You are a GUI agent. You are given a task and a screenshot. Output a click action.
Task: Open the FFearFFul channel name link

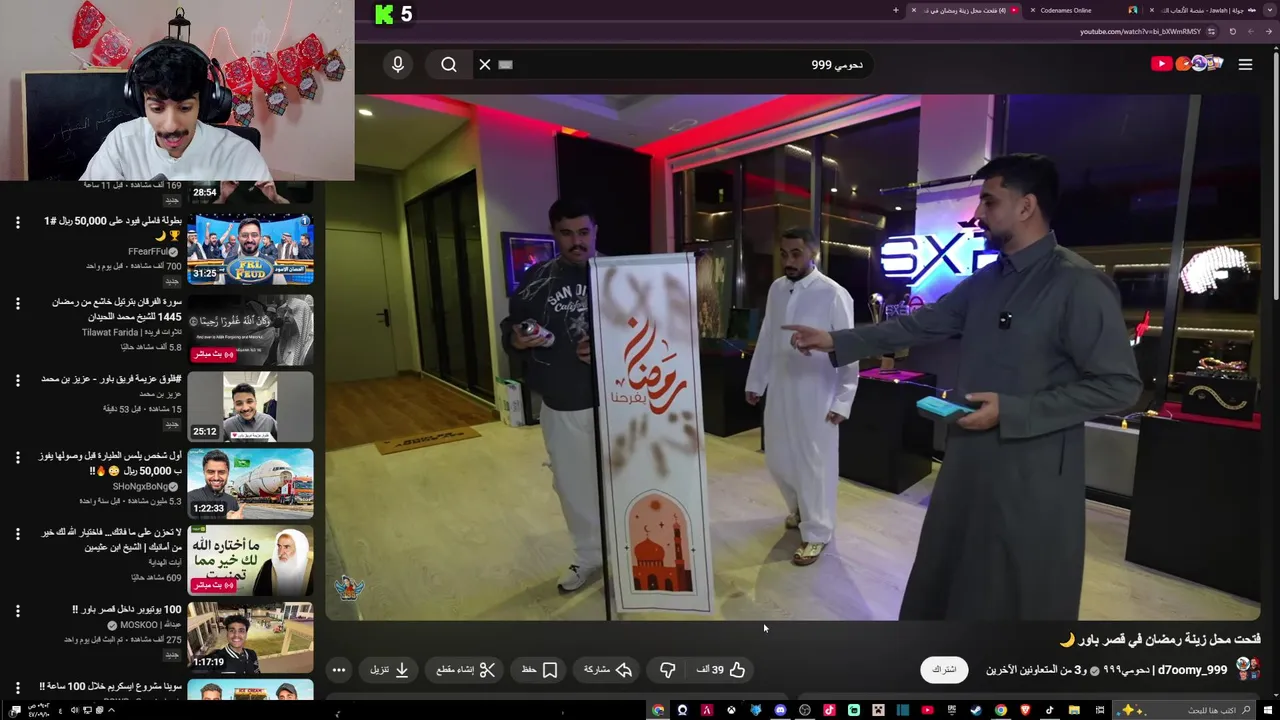(x=148, y=252)
